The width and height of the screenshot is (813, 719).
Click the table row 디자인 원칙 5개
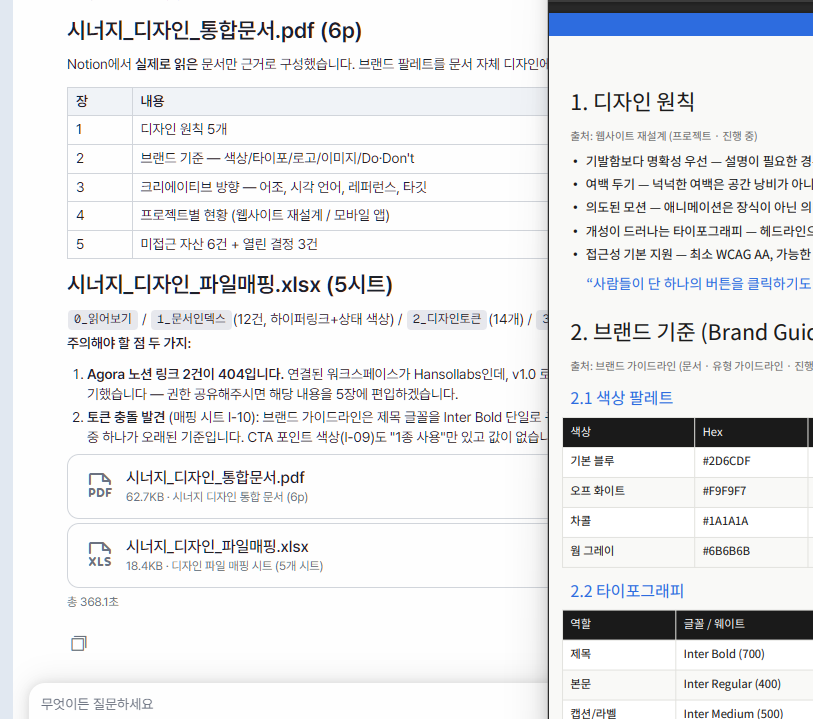tap(307, 129)
